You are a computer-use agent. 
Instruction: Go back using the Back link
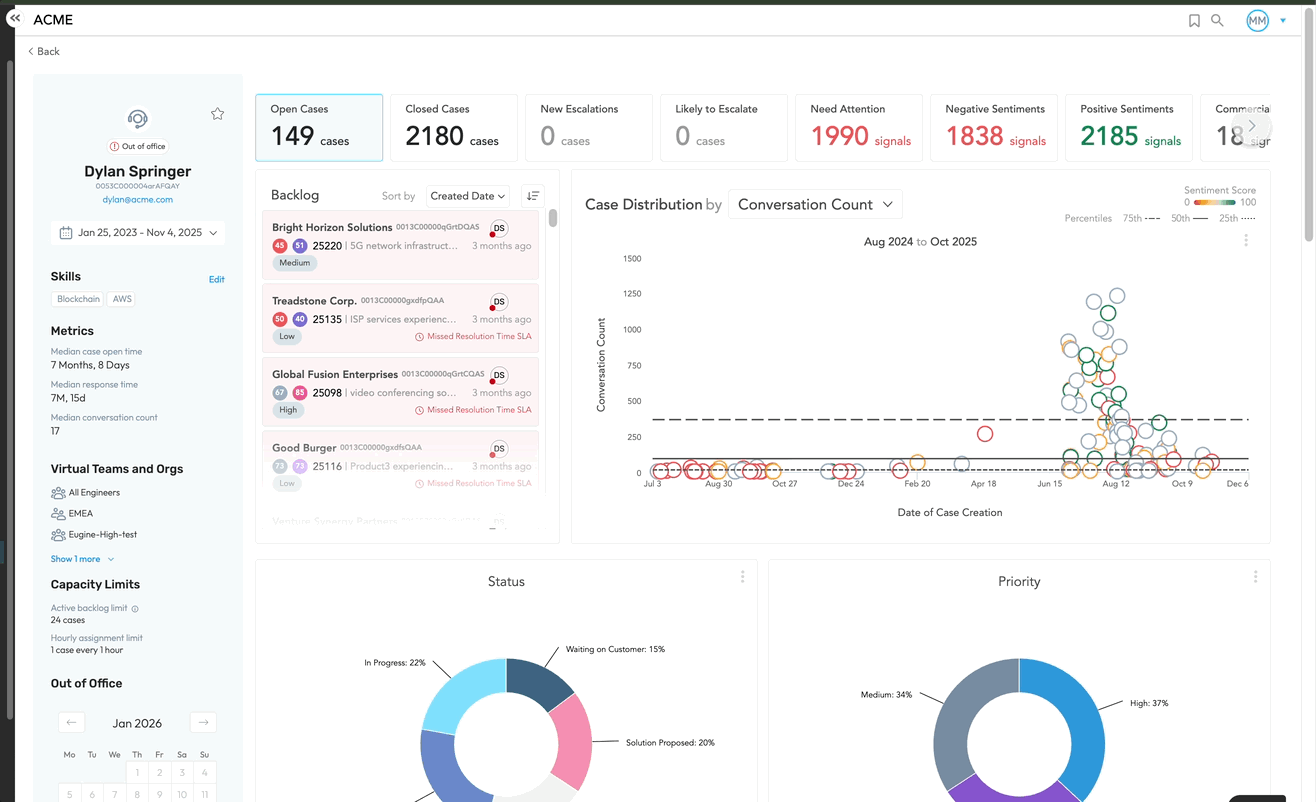44,51
